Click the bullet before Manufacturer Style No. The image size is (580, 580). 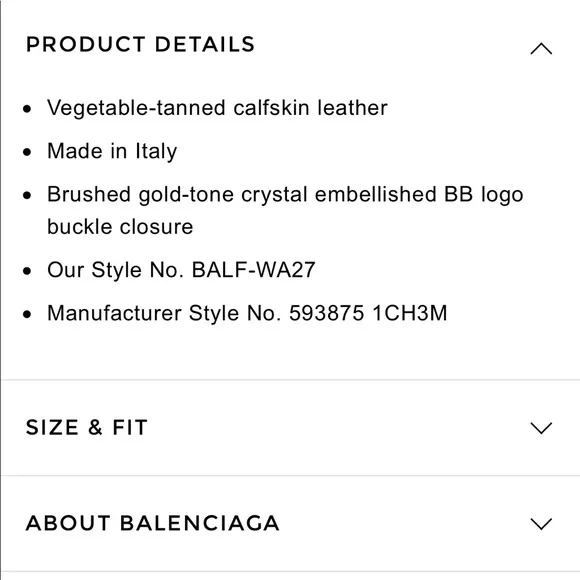tap(27, 314)
